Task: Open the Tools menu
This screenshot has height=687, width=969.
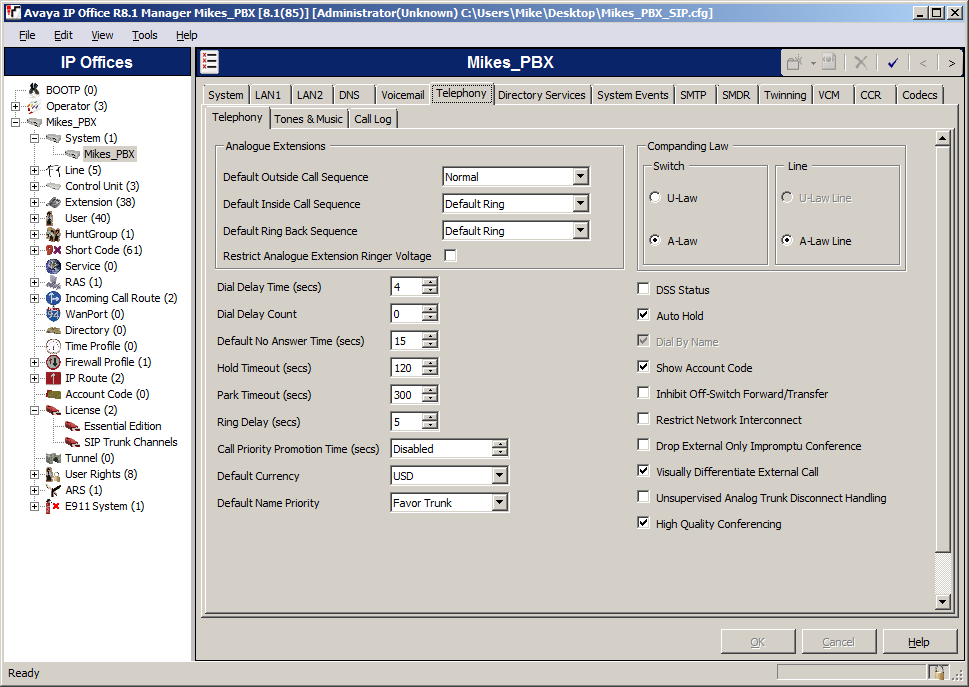Action: [145, 35]
